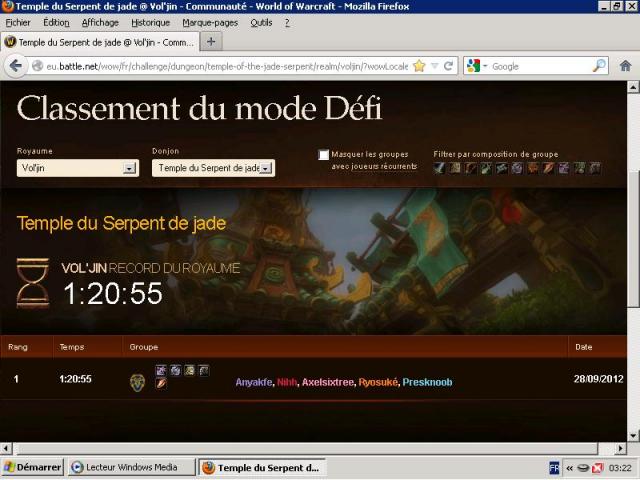640x480 pixels.
Task: Click orange class icon on second row of group
Action: click(161, 384)
